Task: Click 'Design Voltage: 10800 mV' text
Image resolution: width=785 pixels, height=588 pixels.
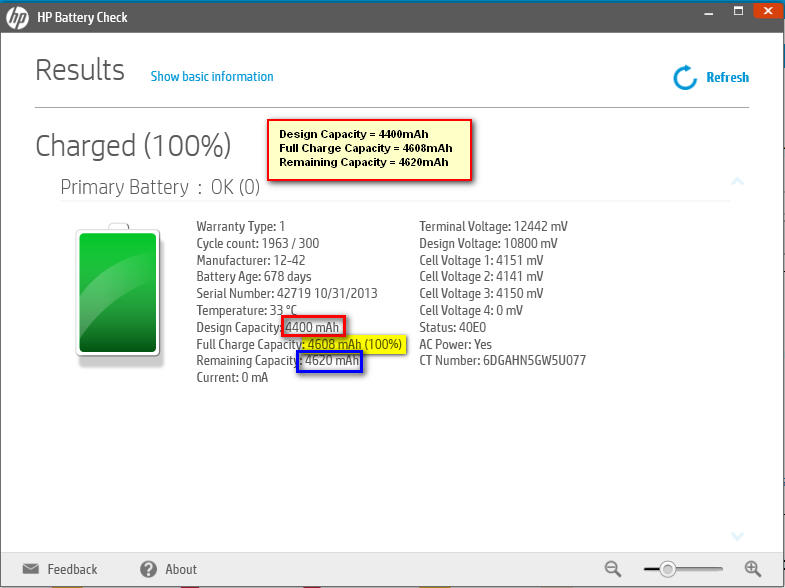Action: click(489, 244)
